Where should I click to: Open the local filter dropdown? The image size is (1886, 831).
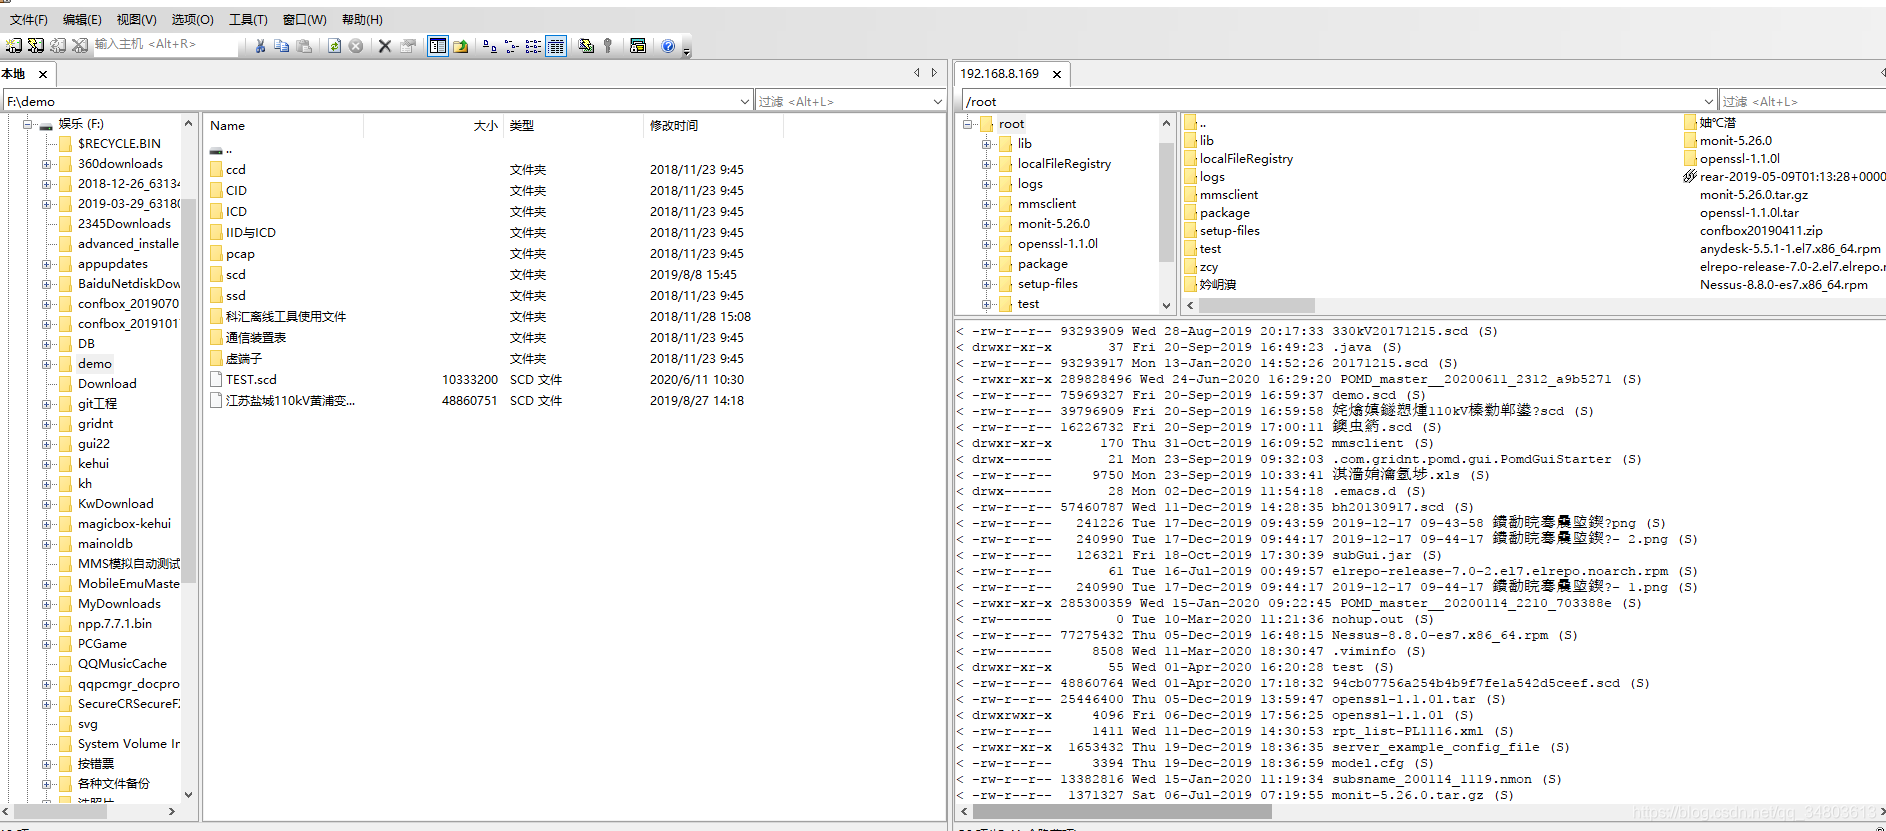coord(937,101)
